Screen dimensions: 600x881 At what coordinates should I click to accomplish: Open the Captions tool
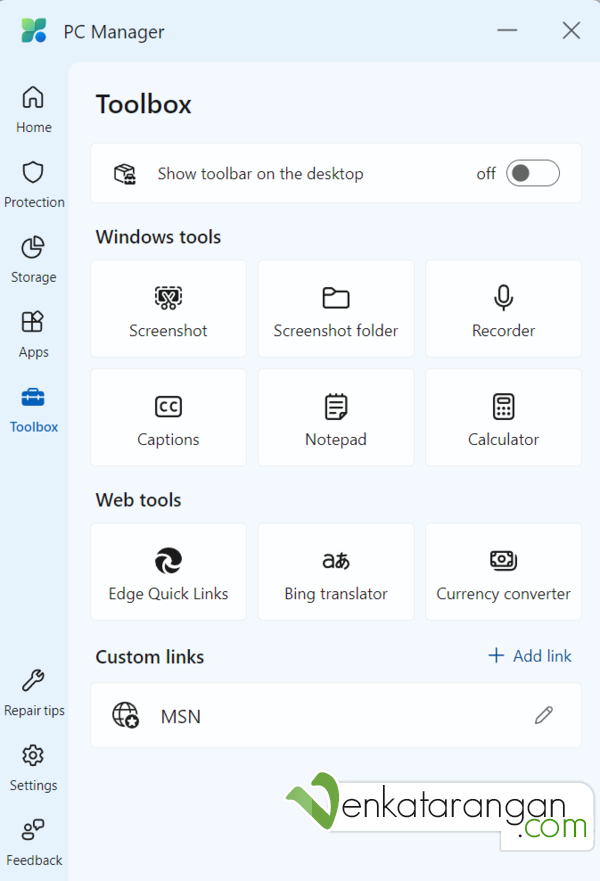point(168,417)
